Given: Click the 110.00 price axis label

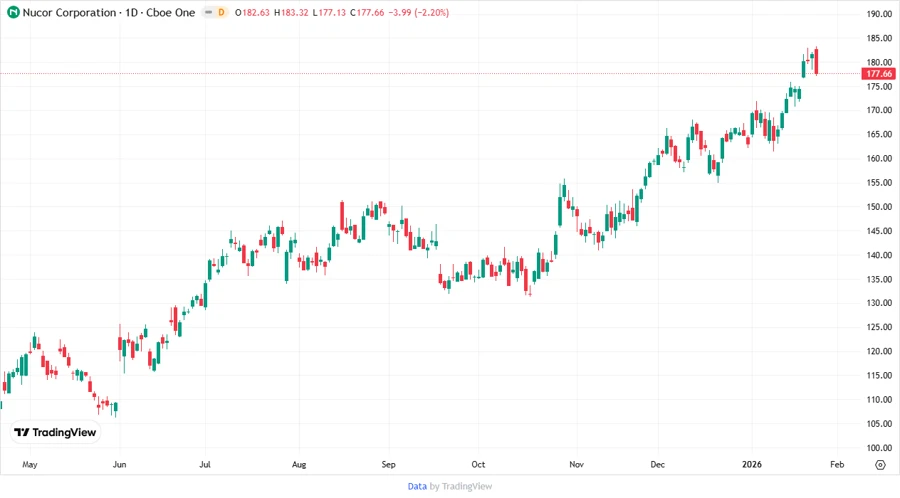Looking at the screenshot, I should coord(879,399).
